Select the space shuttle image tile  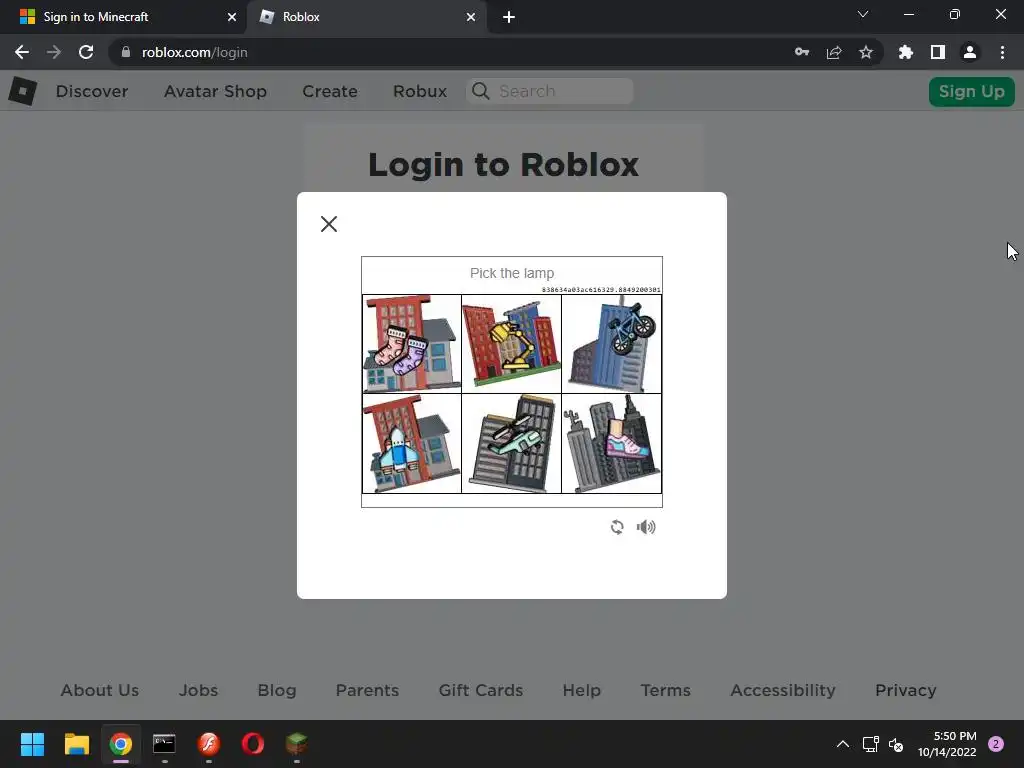[x=412, y=443]
